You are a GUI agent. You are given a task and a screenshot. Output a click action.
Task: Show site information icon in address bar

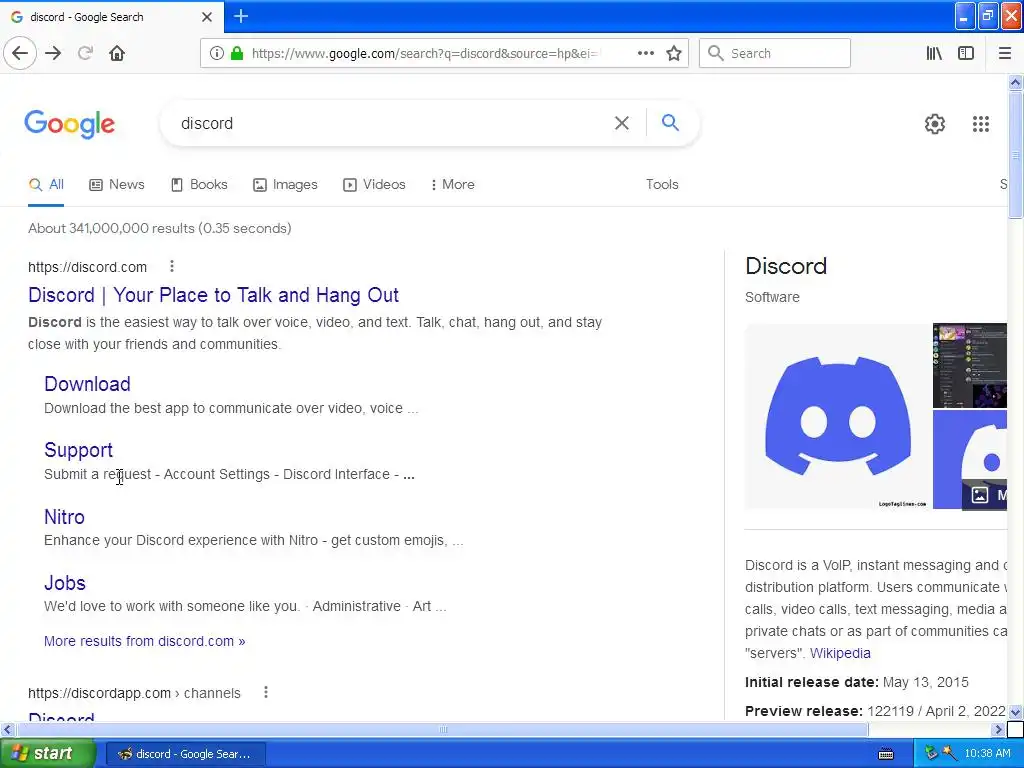coord(216,53)
